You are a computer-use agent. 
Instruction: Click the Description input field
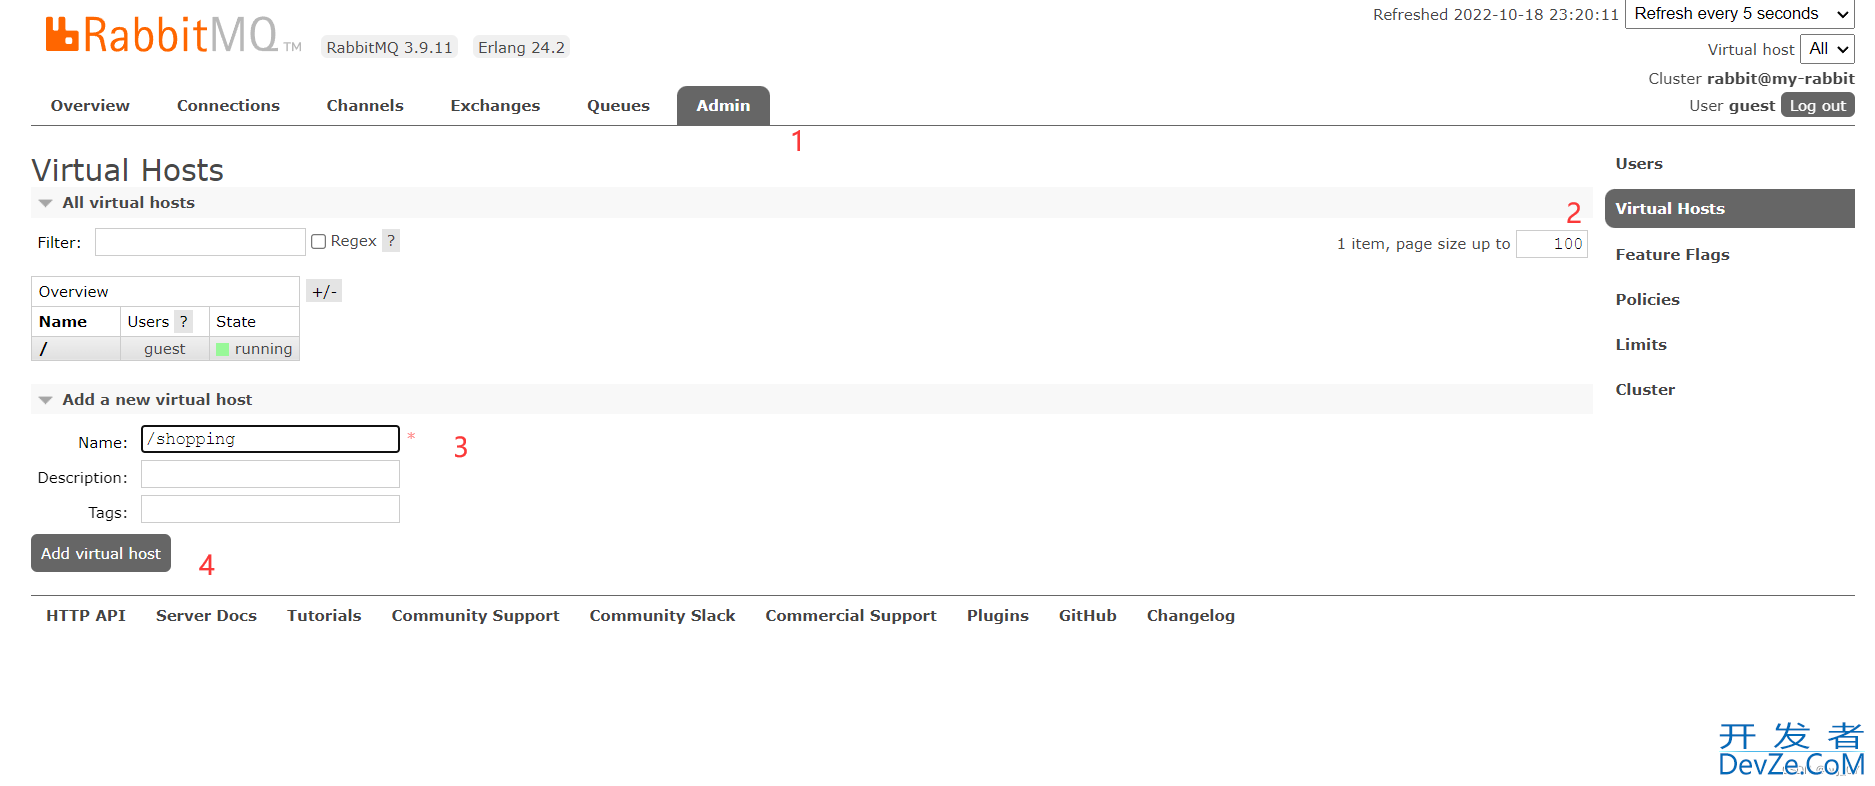click(x=270, y=474)
